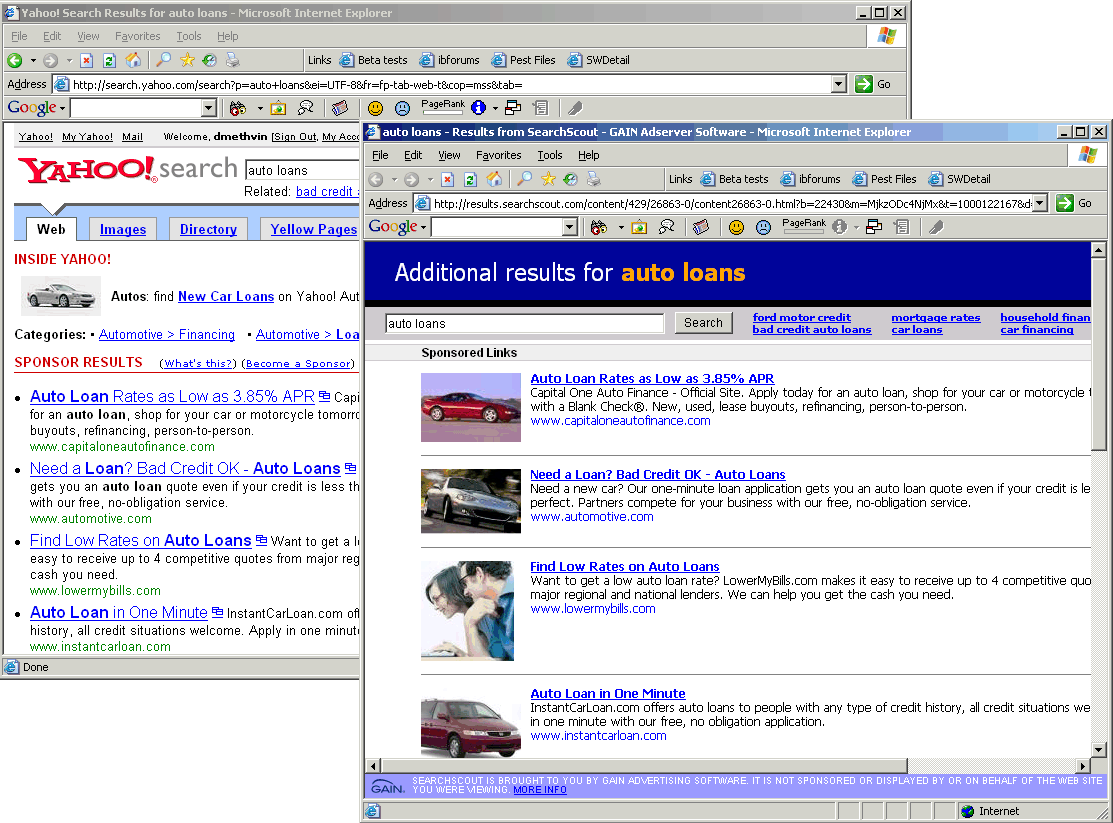Image resolution: width=1113 pixels, height=823 pixels.
Task: Click Refresh icon in Yahoo window toolbar
Action: (109, 60)
